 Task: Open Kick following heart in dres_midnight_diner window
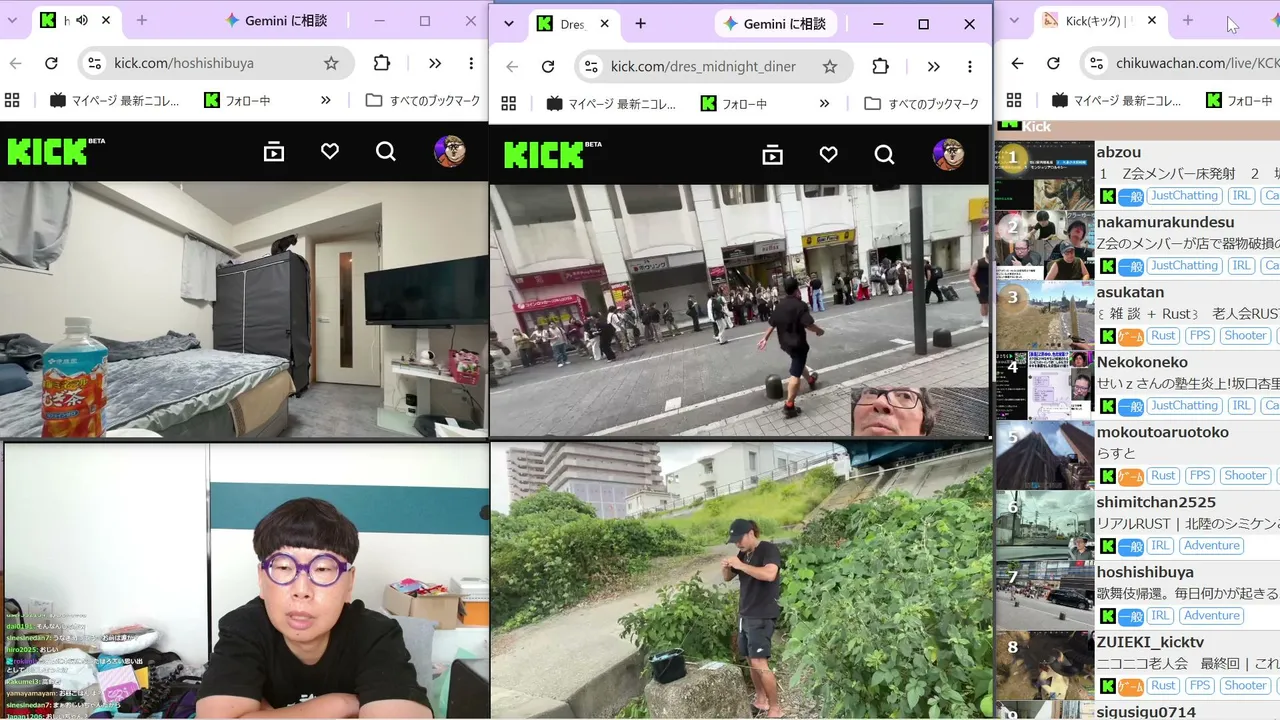tap(828, 155)
